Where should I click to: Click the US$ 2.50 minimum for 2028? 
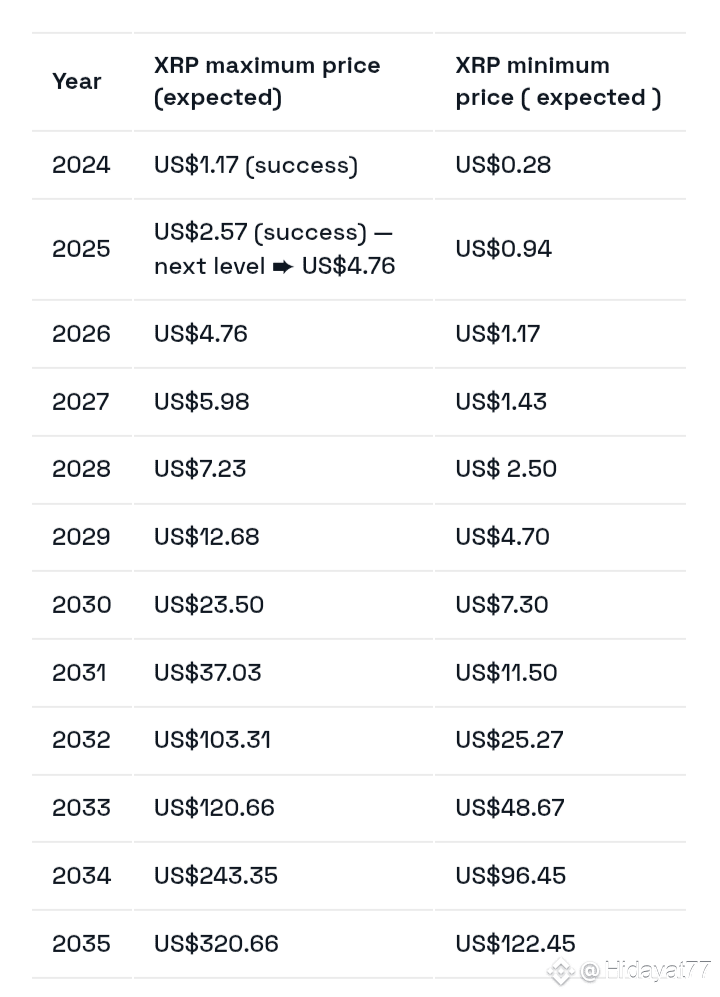(506, 469)
